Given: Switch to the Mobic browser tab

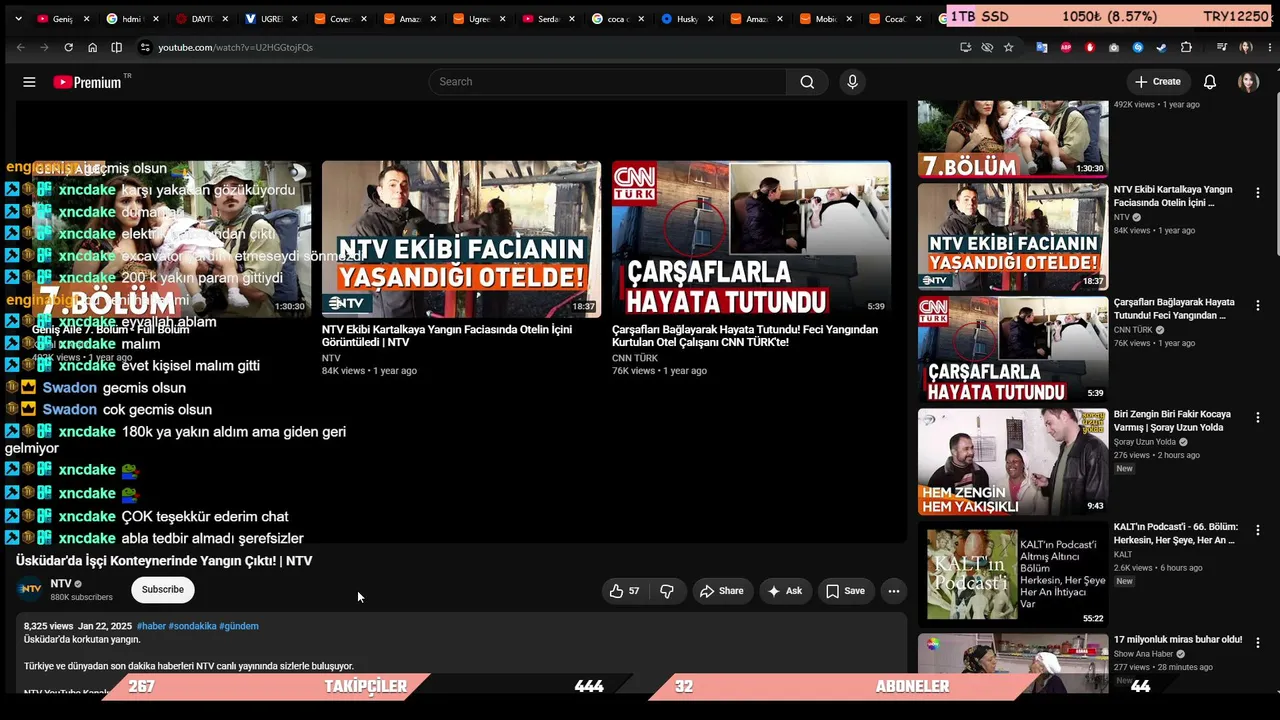Looking at the screenshot, I should (x=826, y=19).
